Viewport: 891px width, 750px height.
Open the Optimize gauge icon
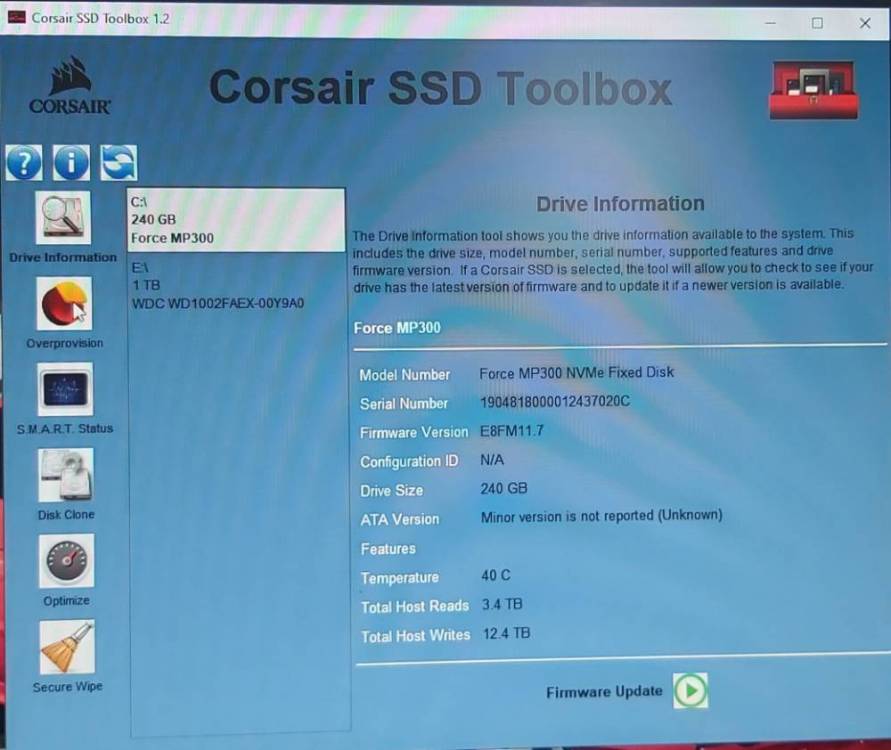point(66,561)
